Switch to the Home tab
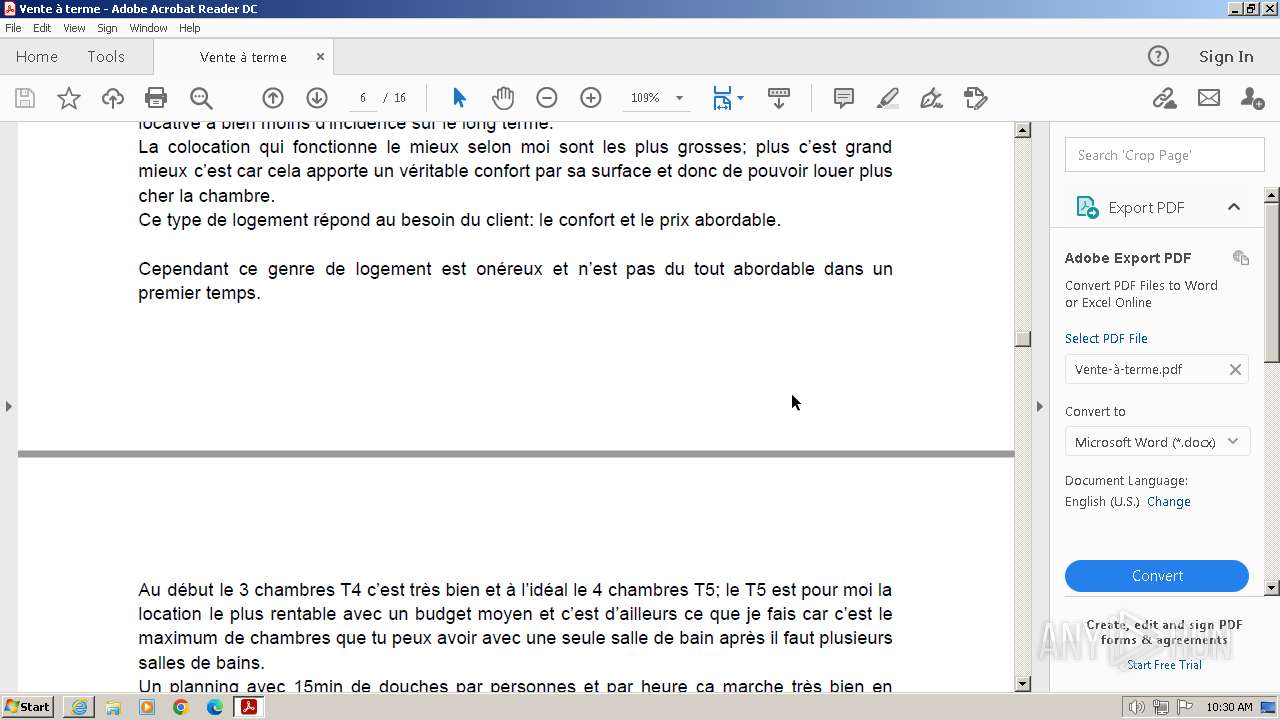This screenshot has height=720, width=1280. pos(37,57)
